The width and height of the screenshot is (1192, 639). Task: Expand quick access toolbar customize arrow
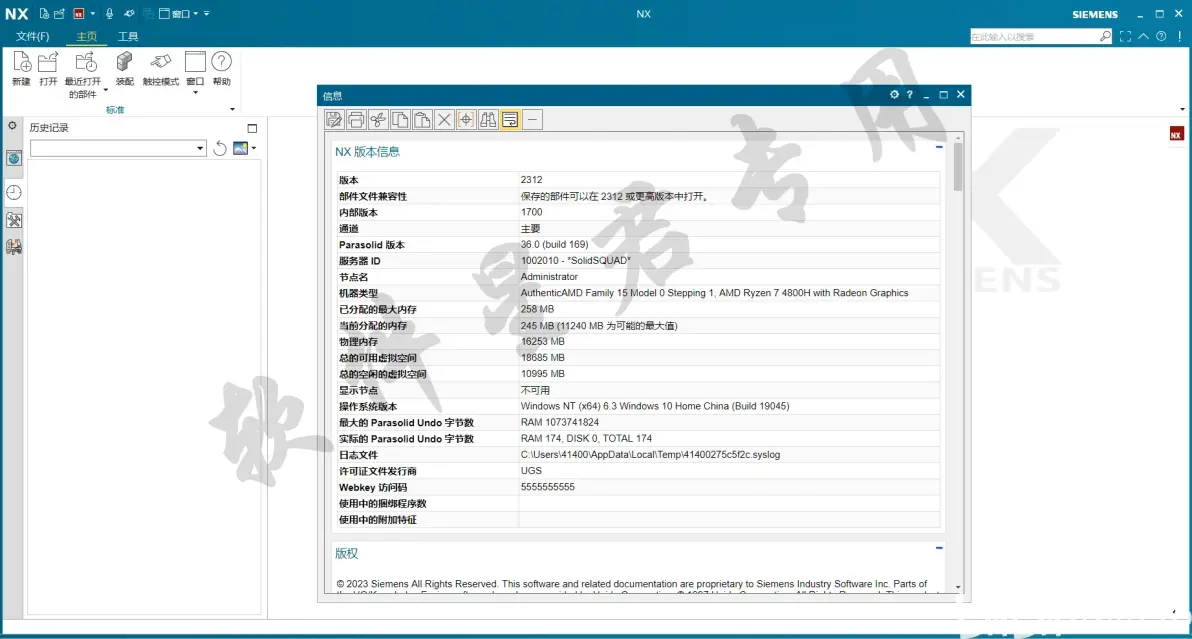point(207,14)
